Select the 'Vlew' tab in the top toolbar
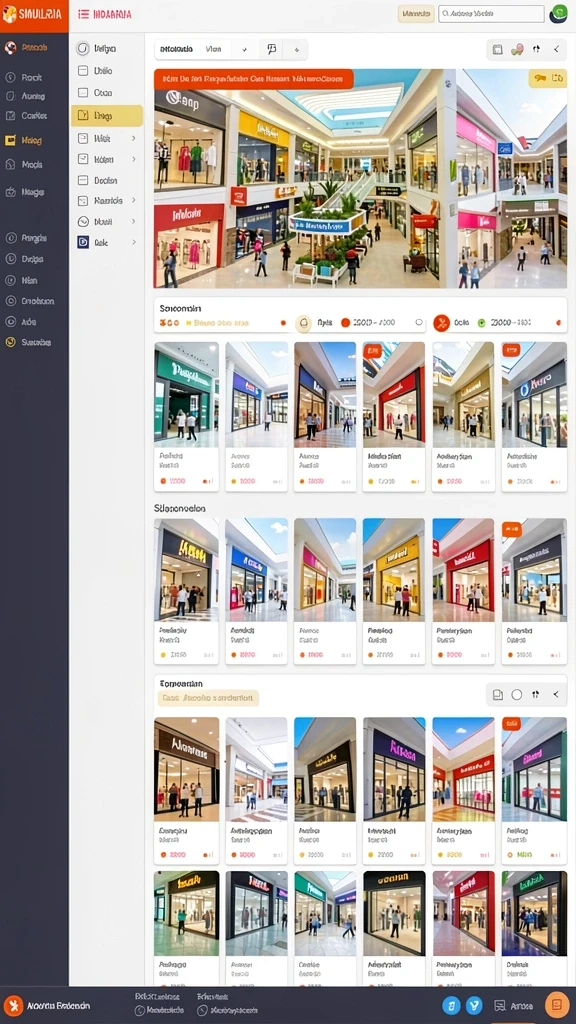 [x=214, y=49]
